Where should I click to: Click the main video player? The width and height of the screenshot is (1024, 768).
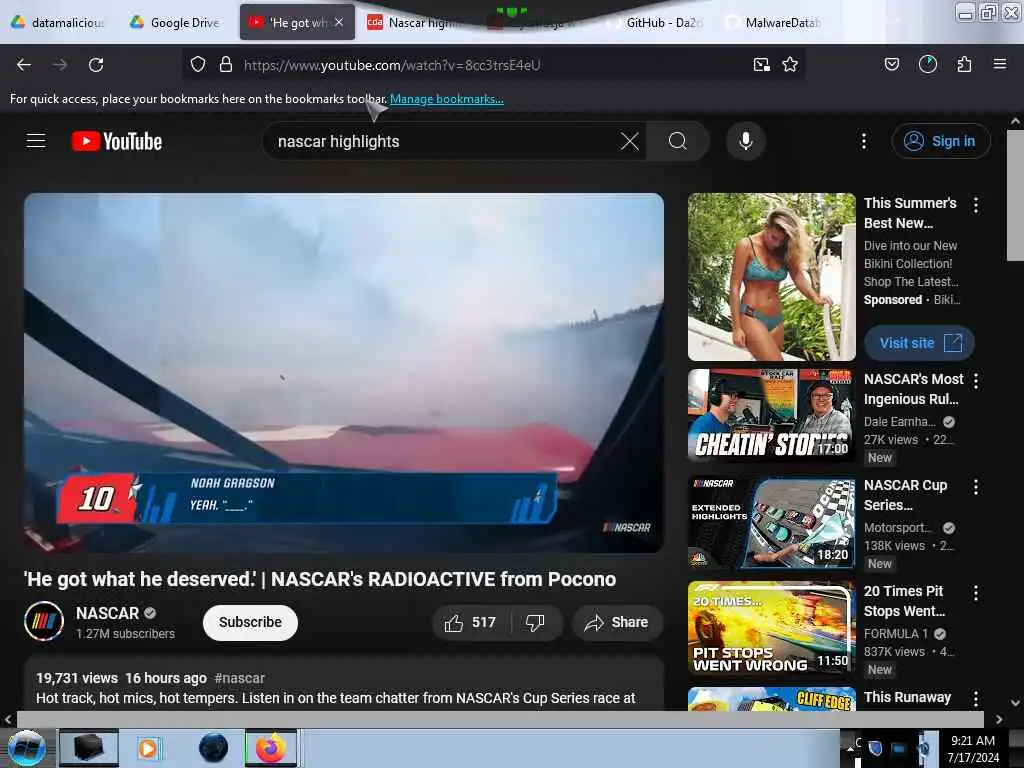[x=344, y=373]
